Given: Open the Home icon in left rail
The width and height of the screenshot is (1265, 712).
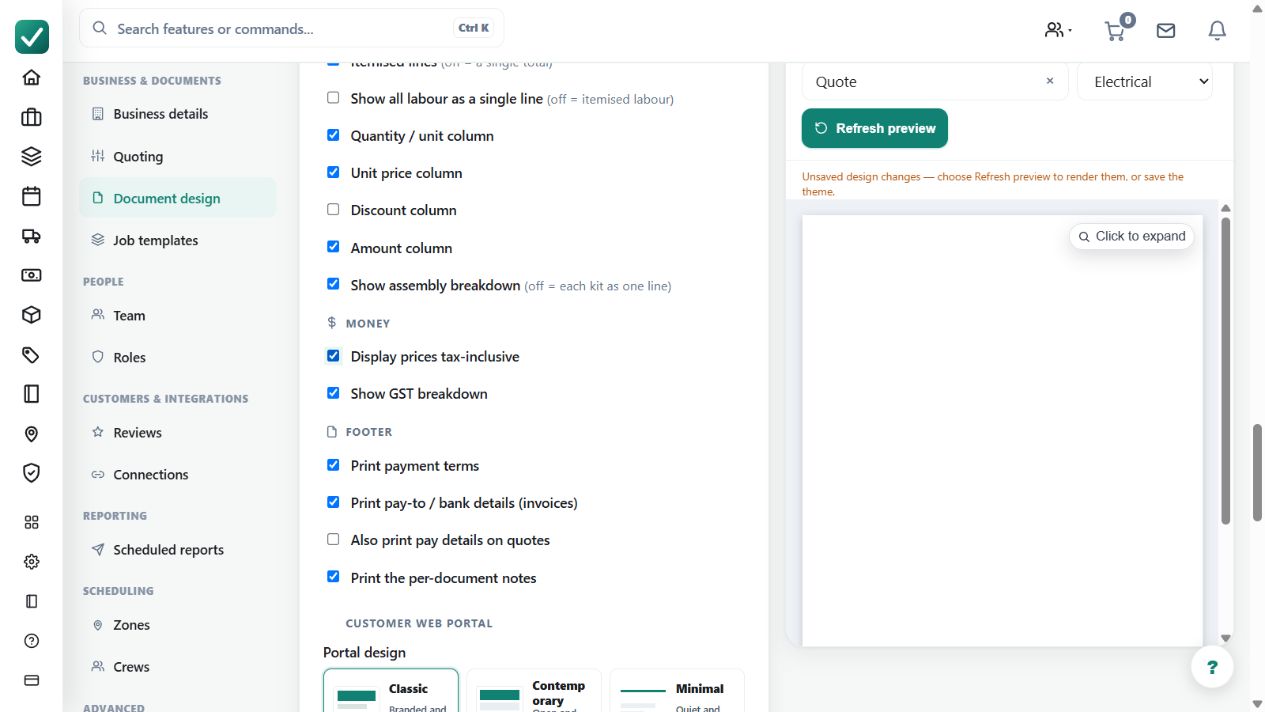Looking at the screenshot, I should point(31,78).
